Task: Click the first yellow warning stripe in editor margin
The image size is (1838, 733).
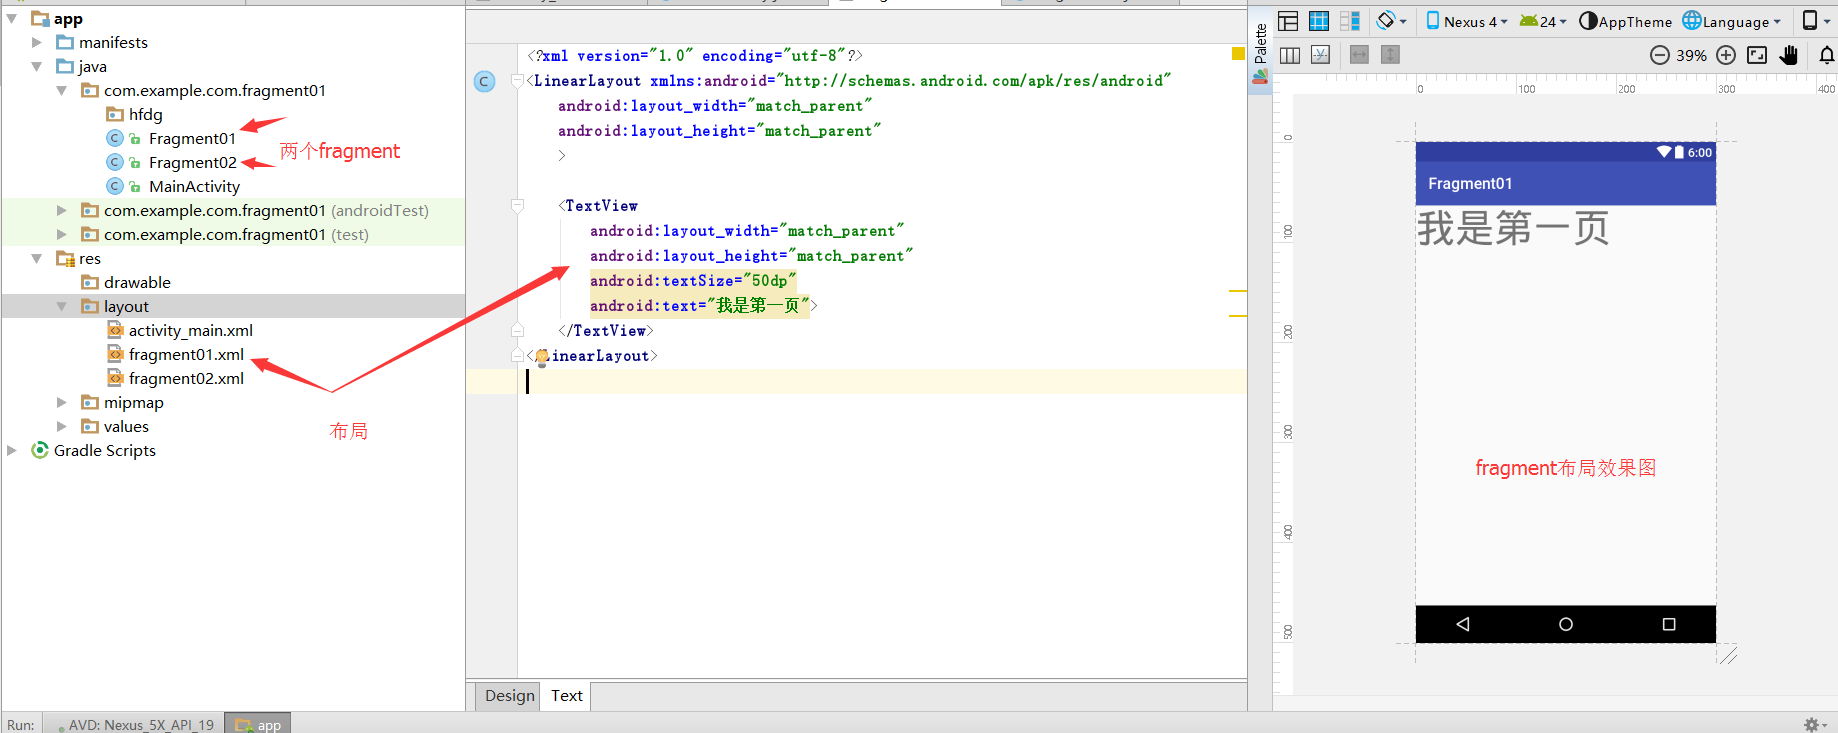Action: click(x=1238, y=291)
